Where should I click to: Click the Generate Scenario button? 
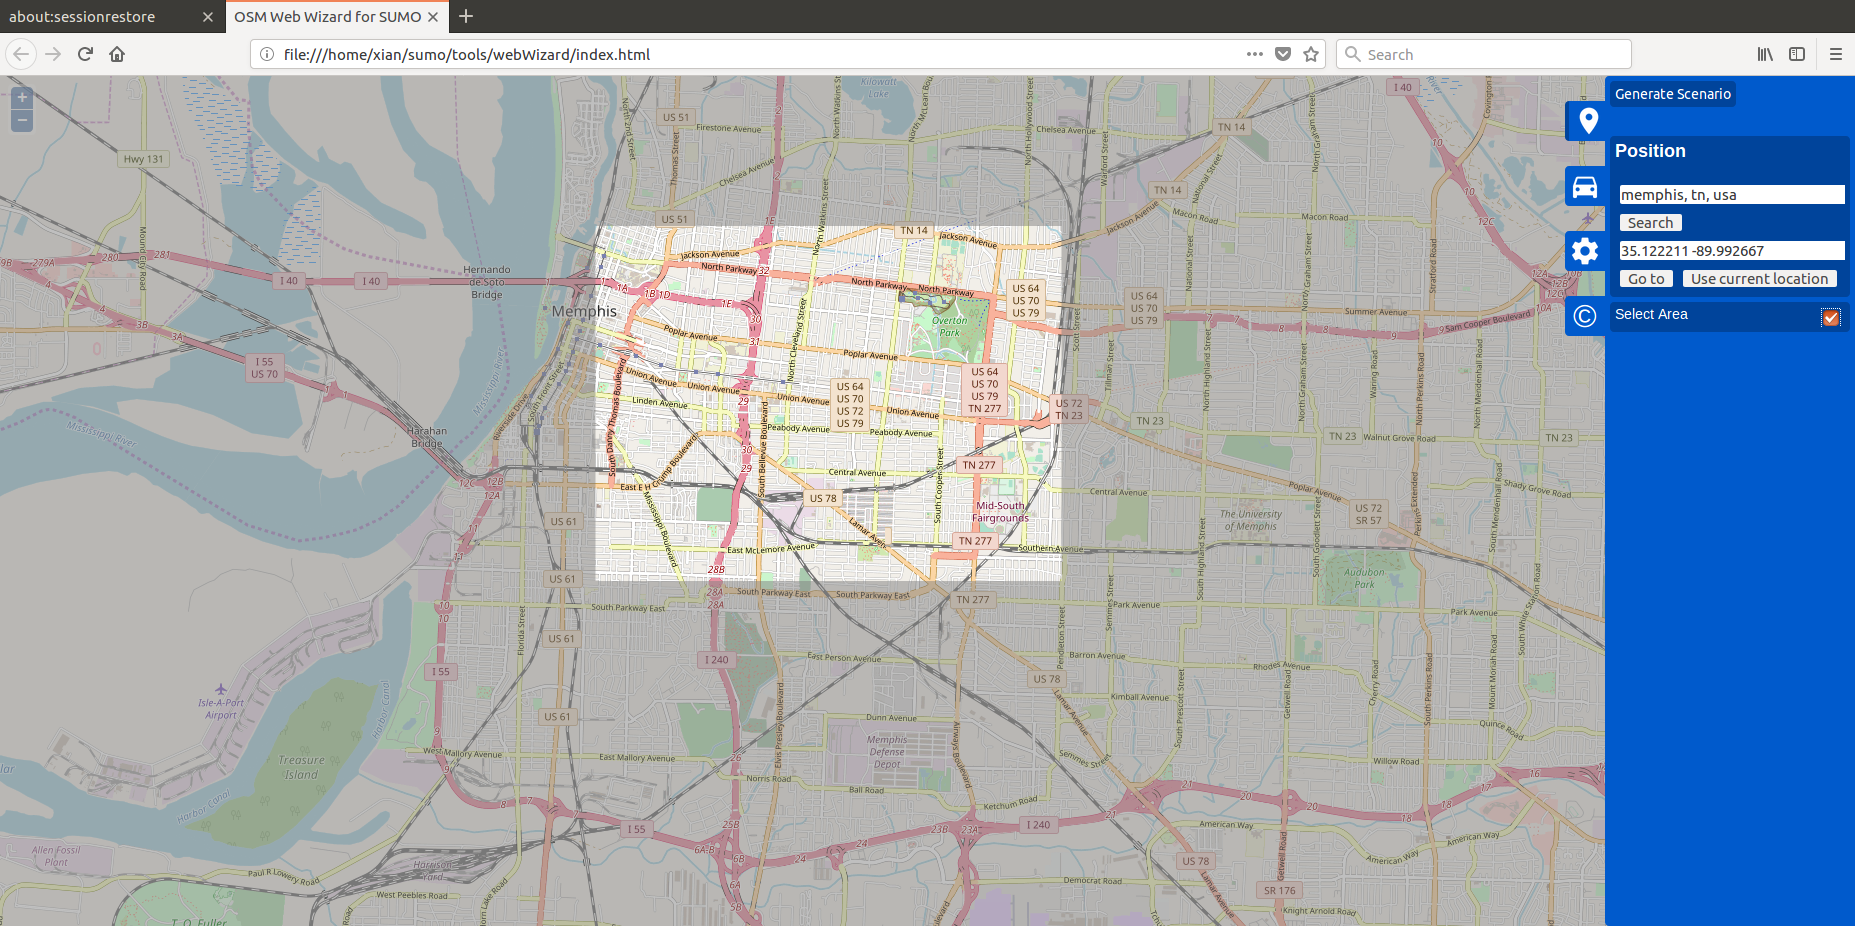tap(1672, 93)
